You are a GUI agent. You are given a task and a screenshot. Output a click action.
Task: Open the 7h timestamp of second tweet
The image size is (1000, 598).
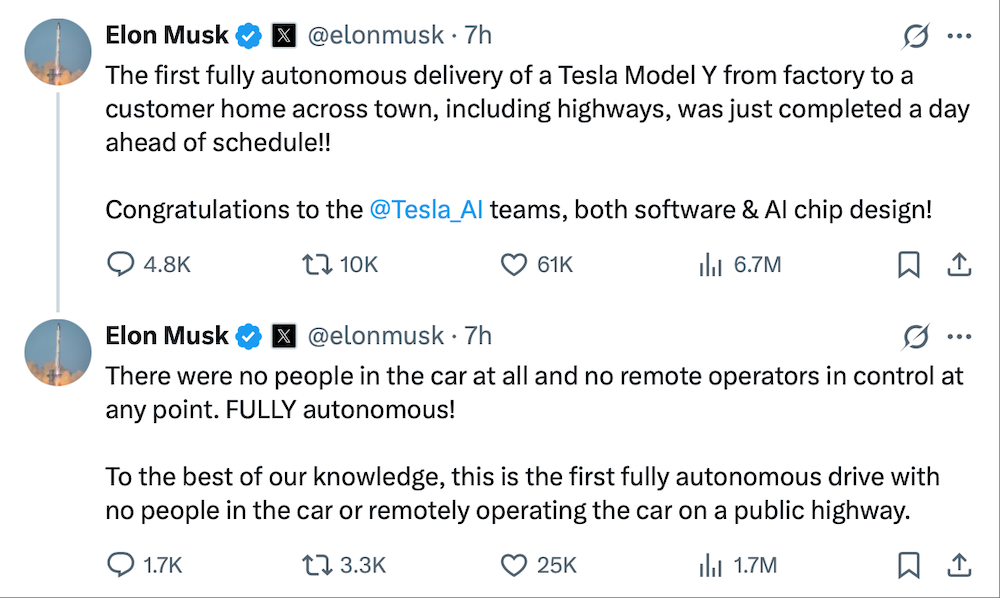pos(479,337)
